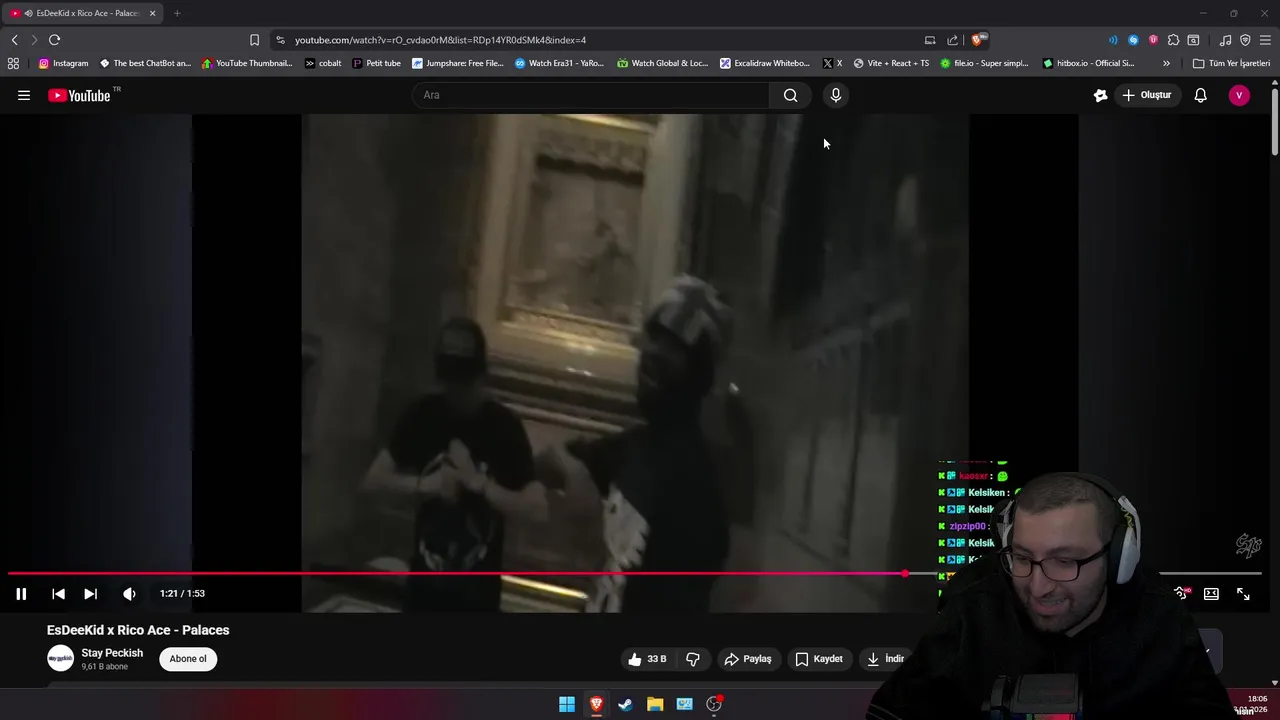The image size is (1280, 720).
Task: Open the V account avatar menu
Action: 1239,95
